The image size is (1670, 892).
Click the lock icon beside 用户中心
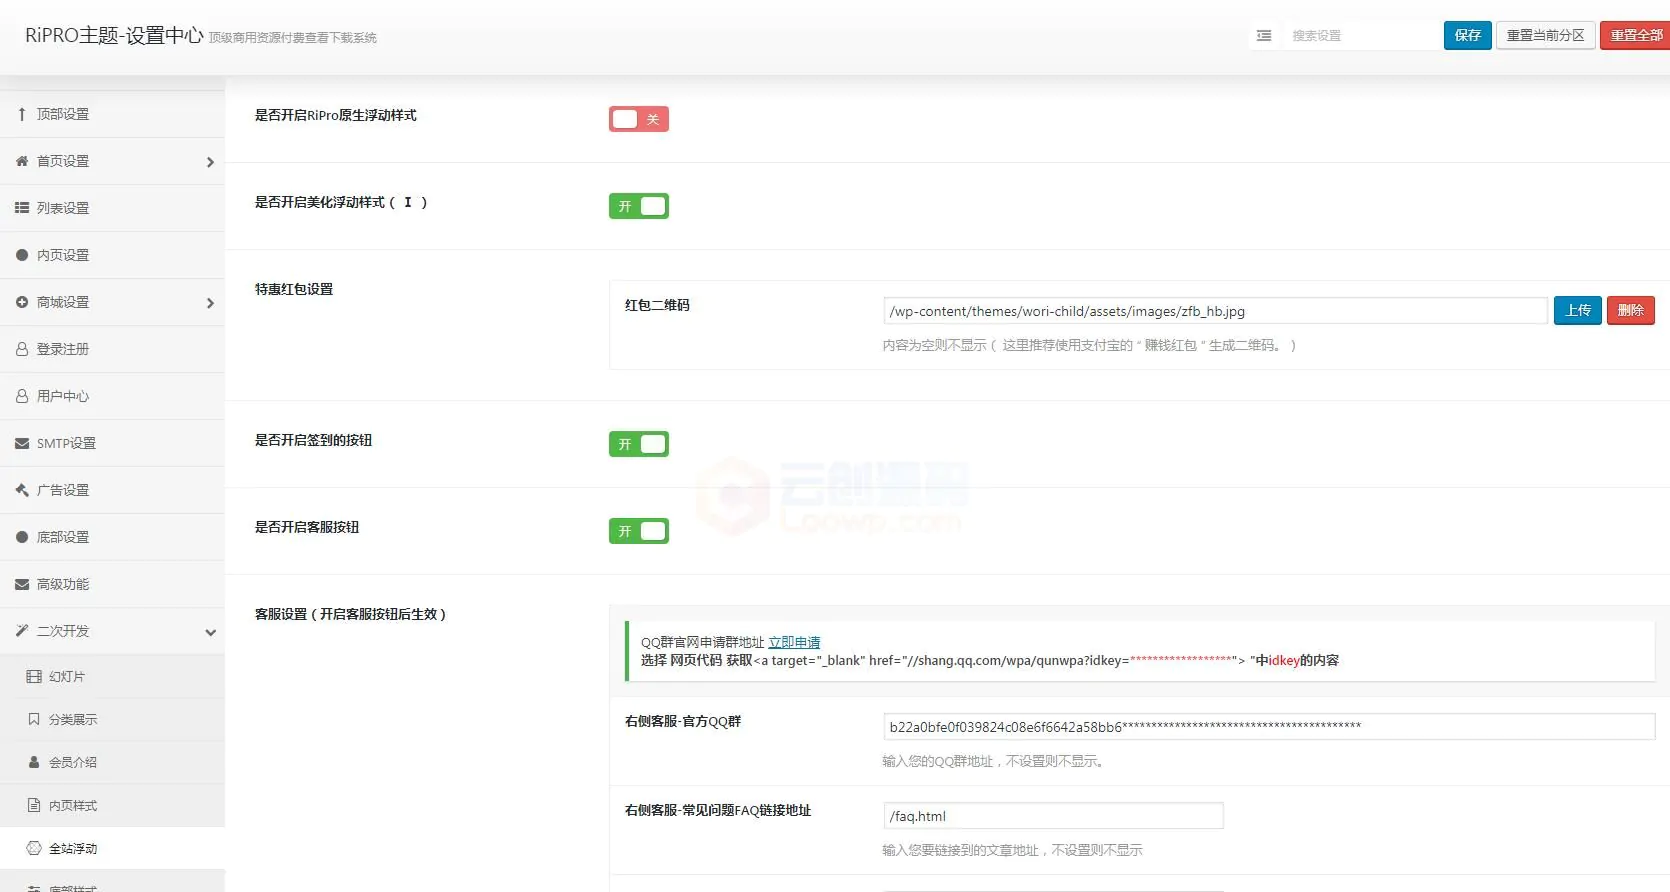click(x=22, y=396)
